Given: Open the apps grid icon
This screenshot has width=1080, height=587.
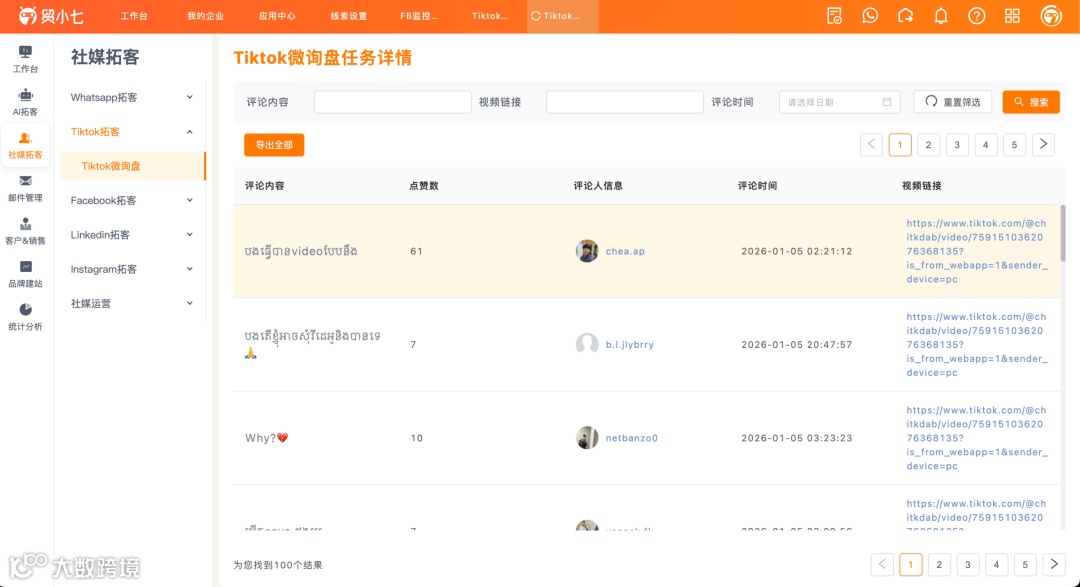Looking at the screenshot, I should tap(1012, 16).
